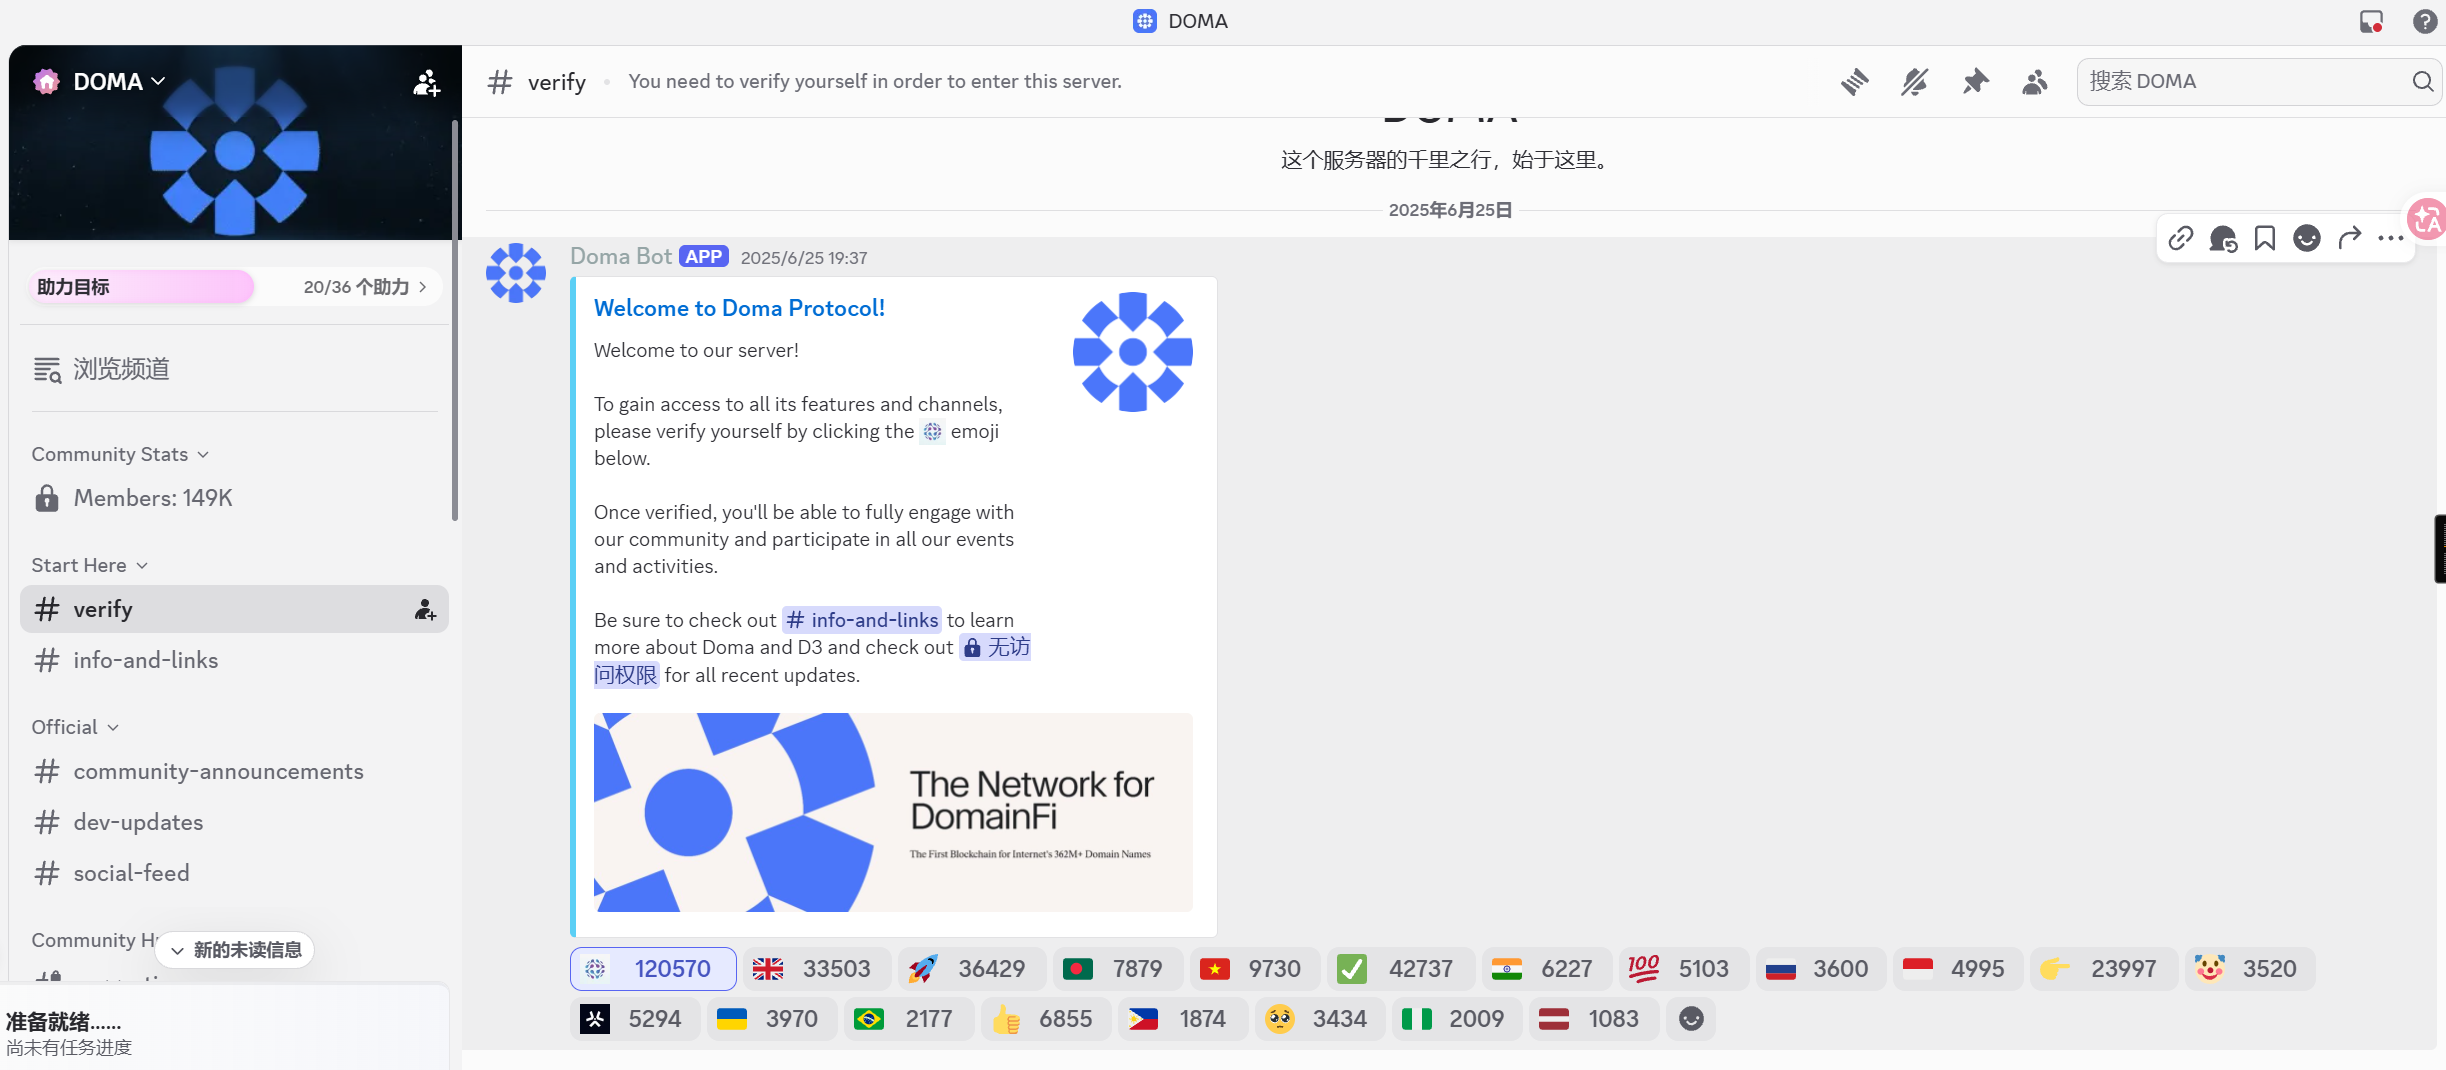The height and width of the screenshot is (1070, 2446).
Task: Open the 助力目标 boost goal progress bar
Action: pyautogui.click(x=233, y=287)
